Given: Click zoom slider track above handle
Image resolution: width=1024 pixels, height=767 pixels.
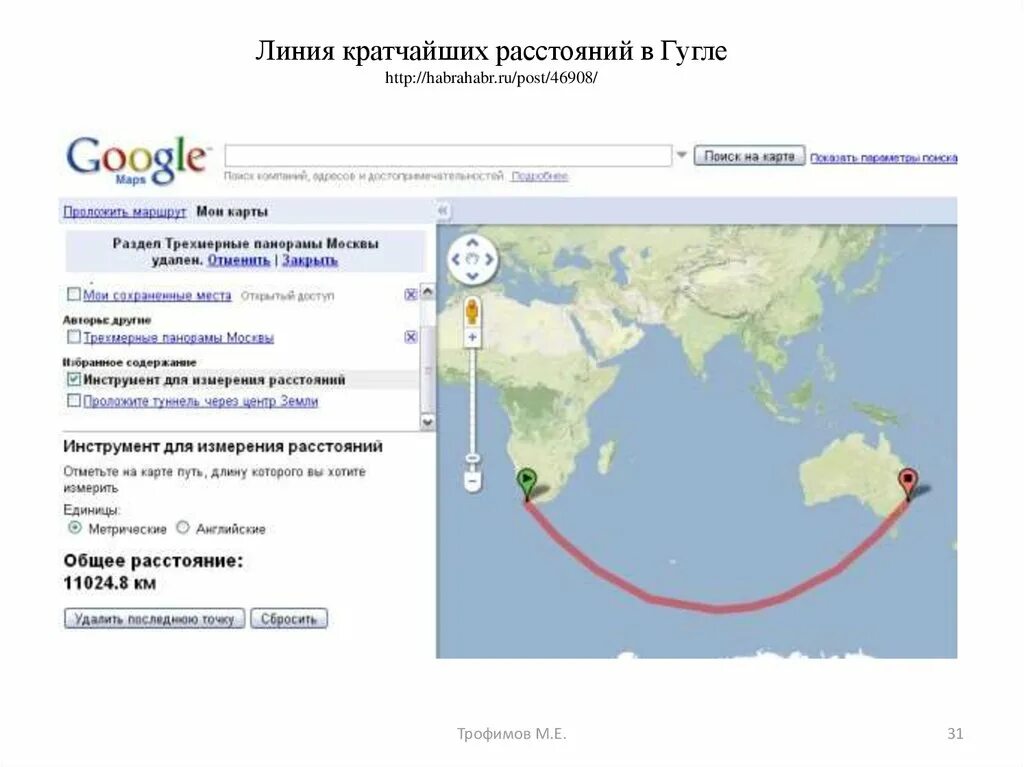Looking at the screenshot, I should [x=472, y=399].
